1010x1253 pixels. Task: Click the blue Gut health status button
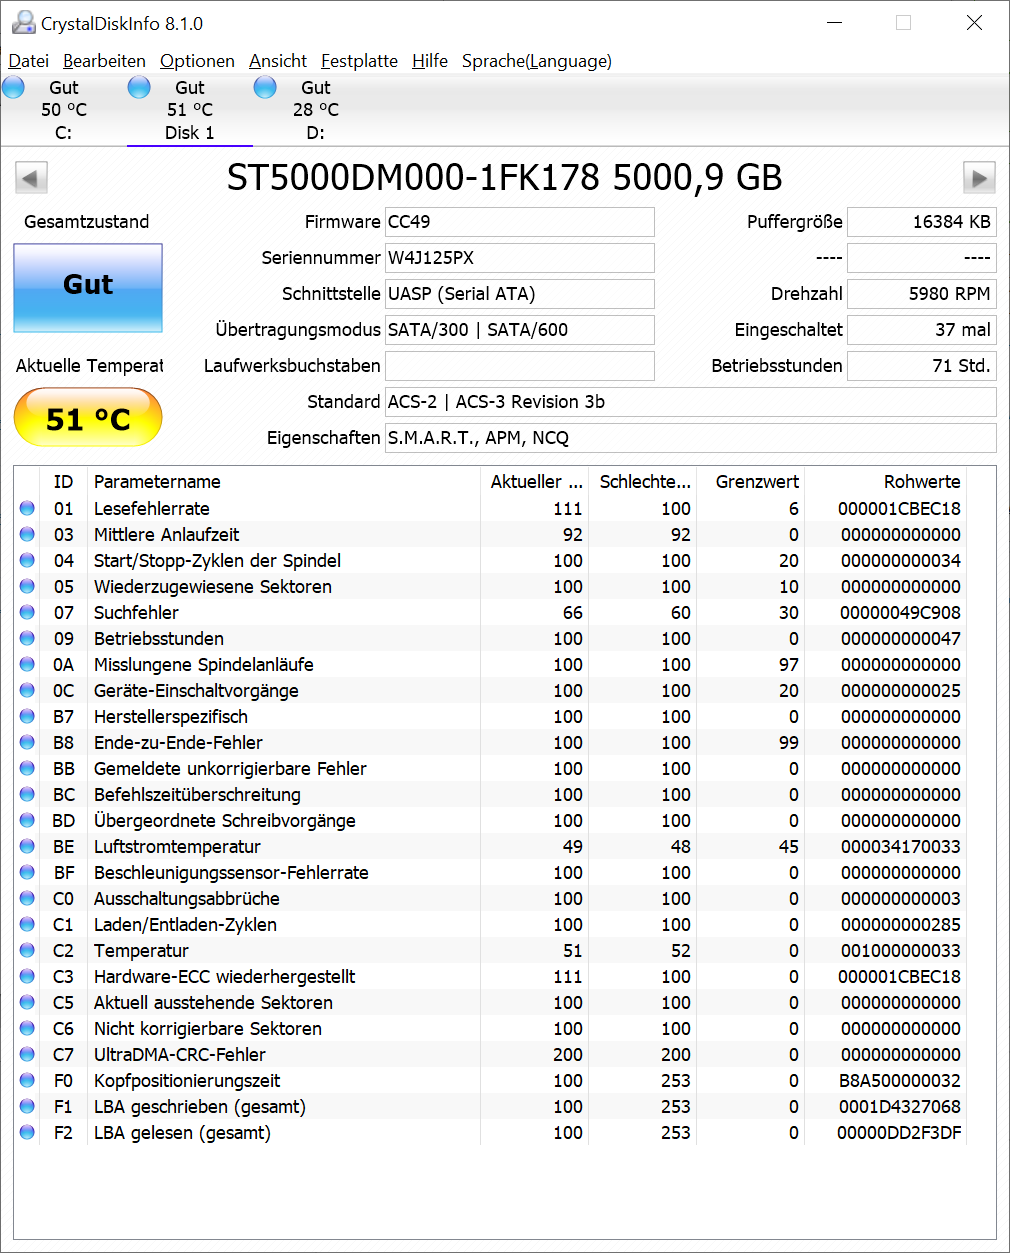pyautogui.click(x=88, y=288)
